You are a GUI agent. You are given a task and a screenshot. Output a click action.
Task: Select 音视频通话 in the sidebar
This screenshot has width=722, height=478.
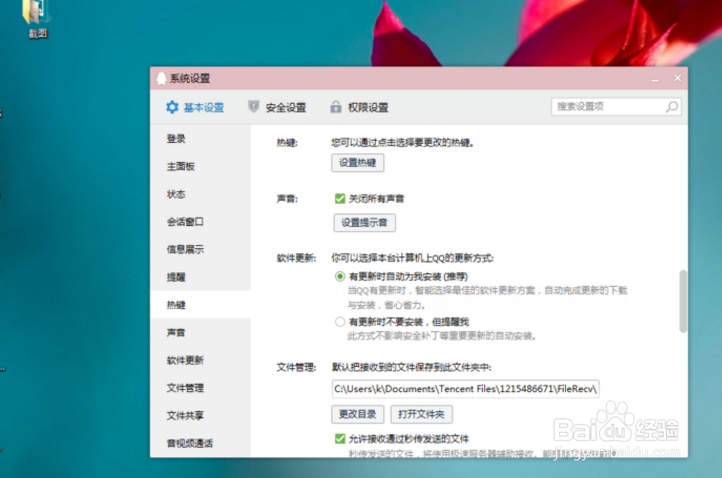[x=200, y=443]
